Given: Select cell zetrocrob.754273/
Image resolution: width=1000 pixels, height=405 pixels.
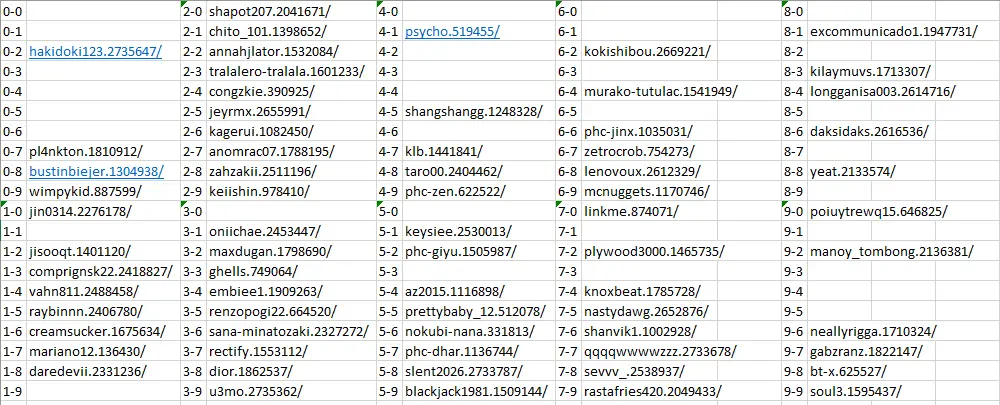Looking at the screenshot, I should [649, 151].
